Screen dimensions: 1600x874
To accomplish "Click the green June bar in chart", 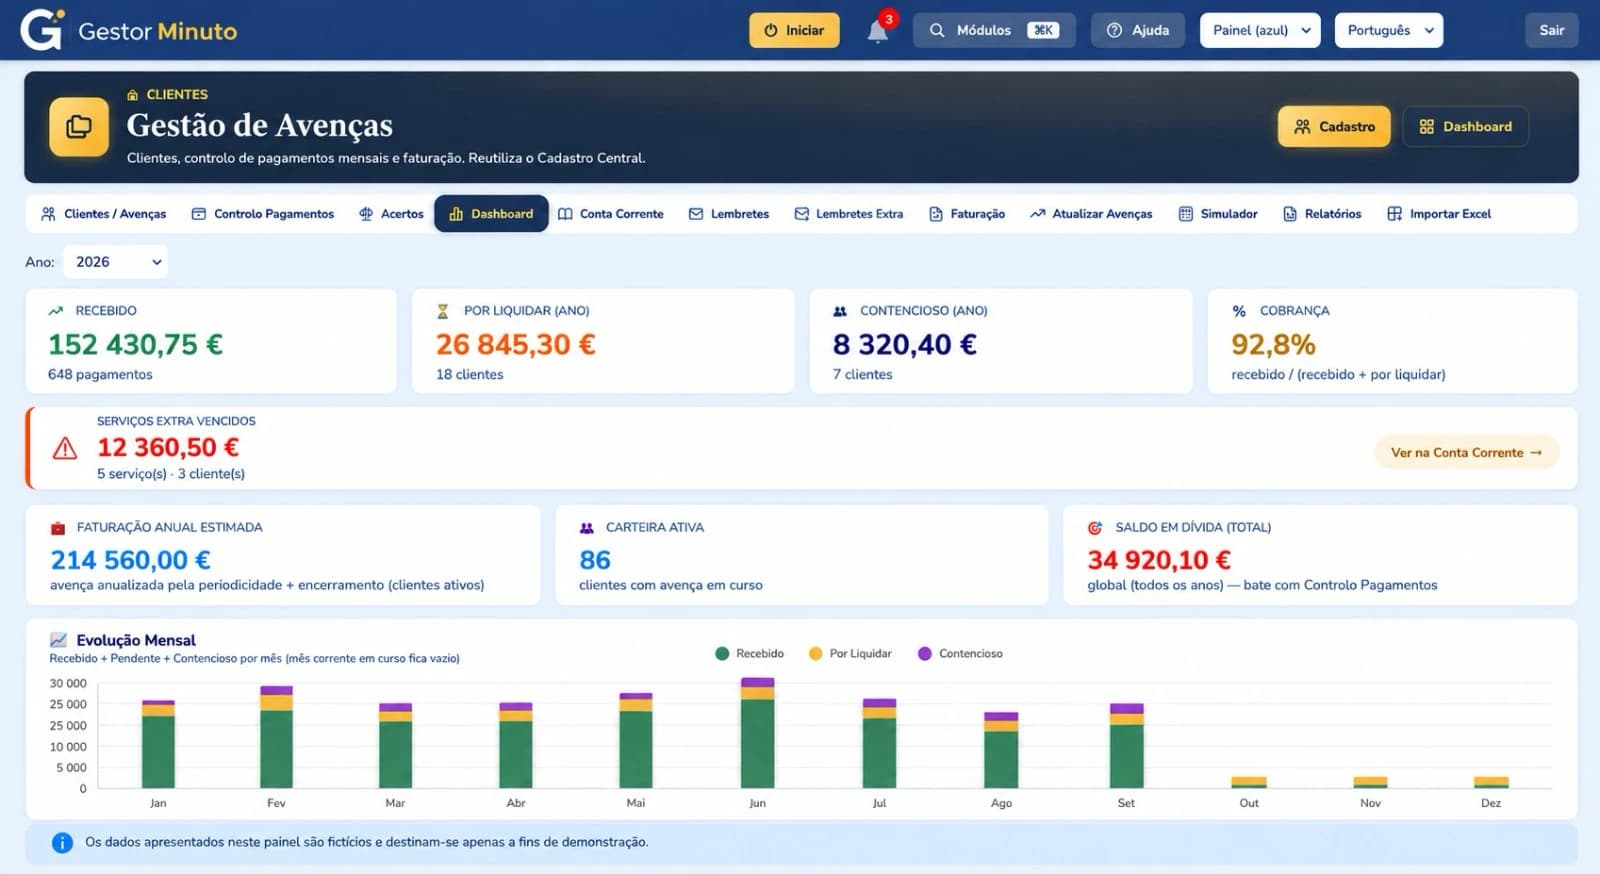I will point(757,743).
